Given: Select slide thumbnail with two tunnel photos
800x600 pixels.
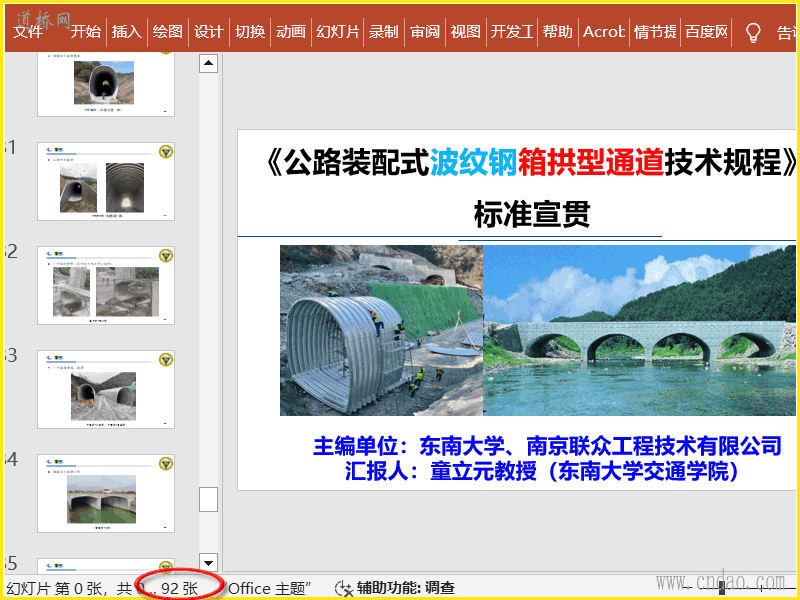Looking at the screenshot, I should [x=106, y=182].
